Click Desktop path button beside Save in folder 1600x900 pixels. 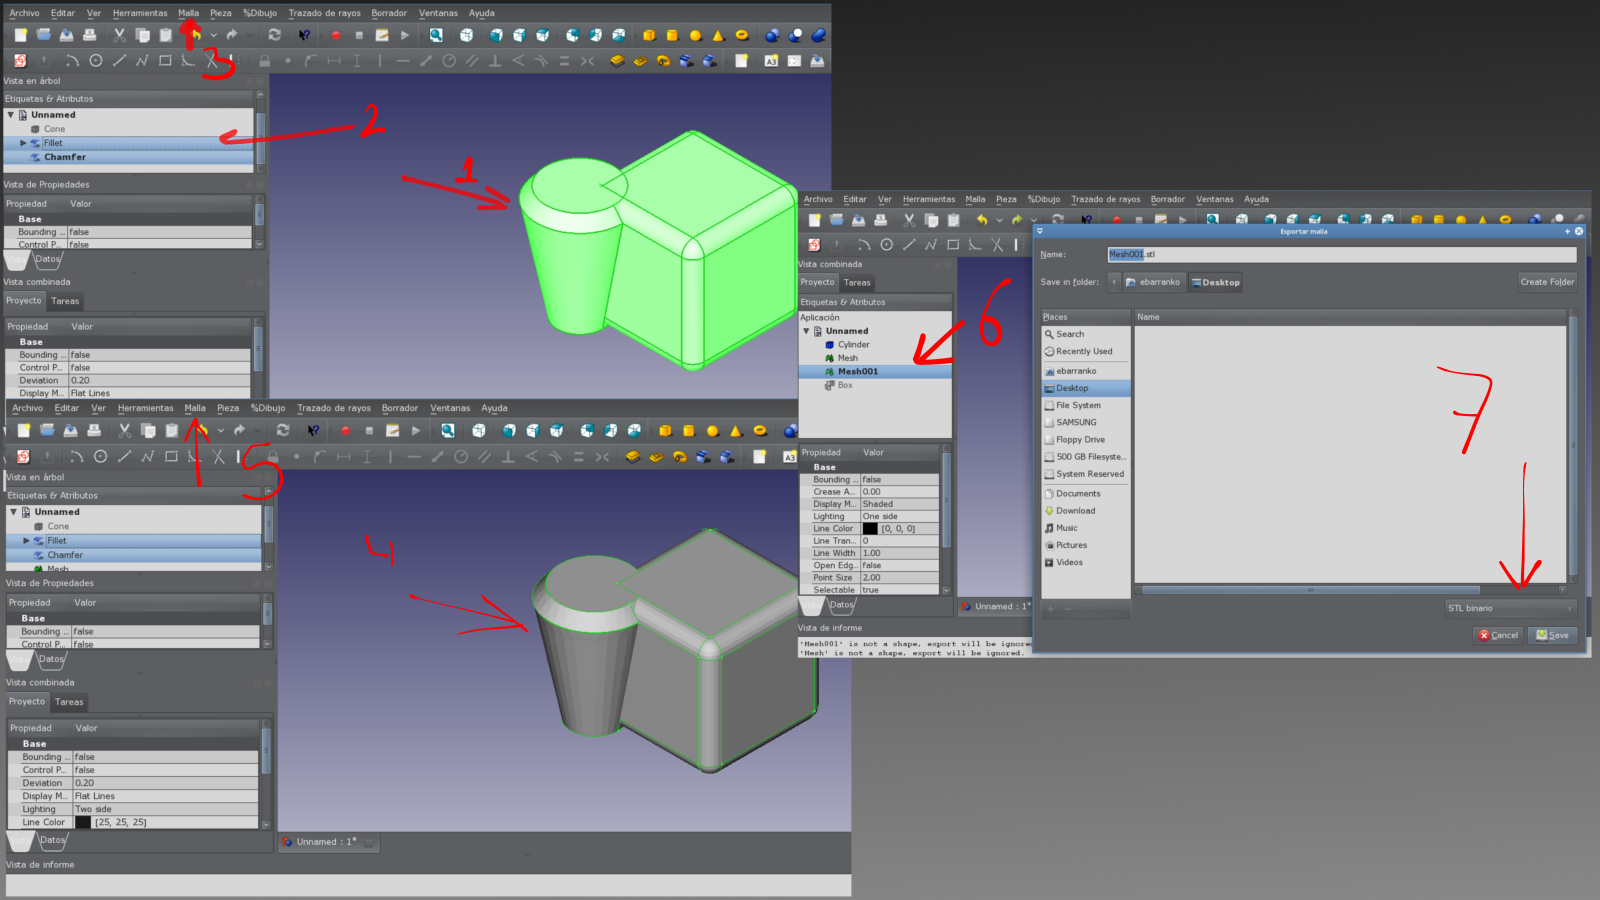(1216, 282)
